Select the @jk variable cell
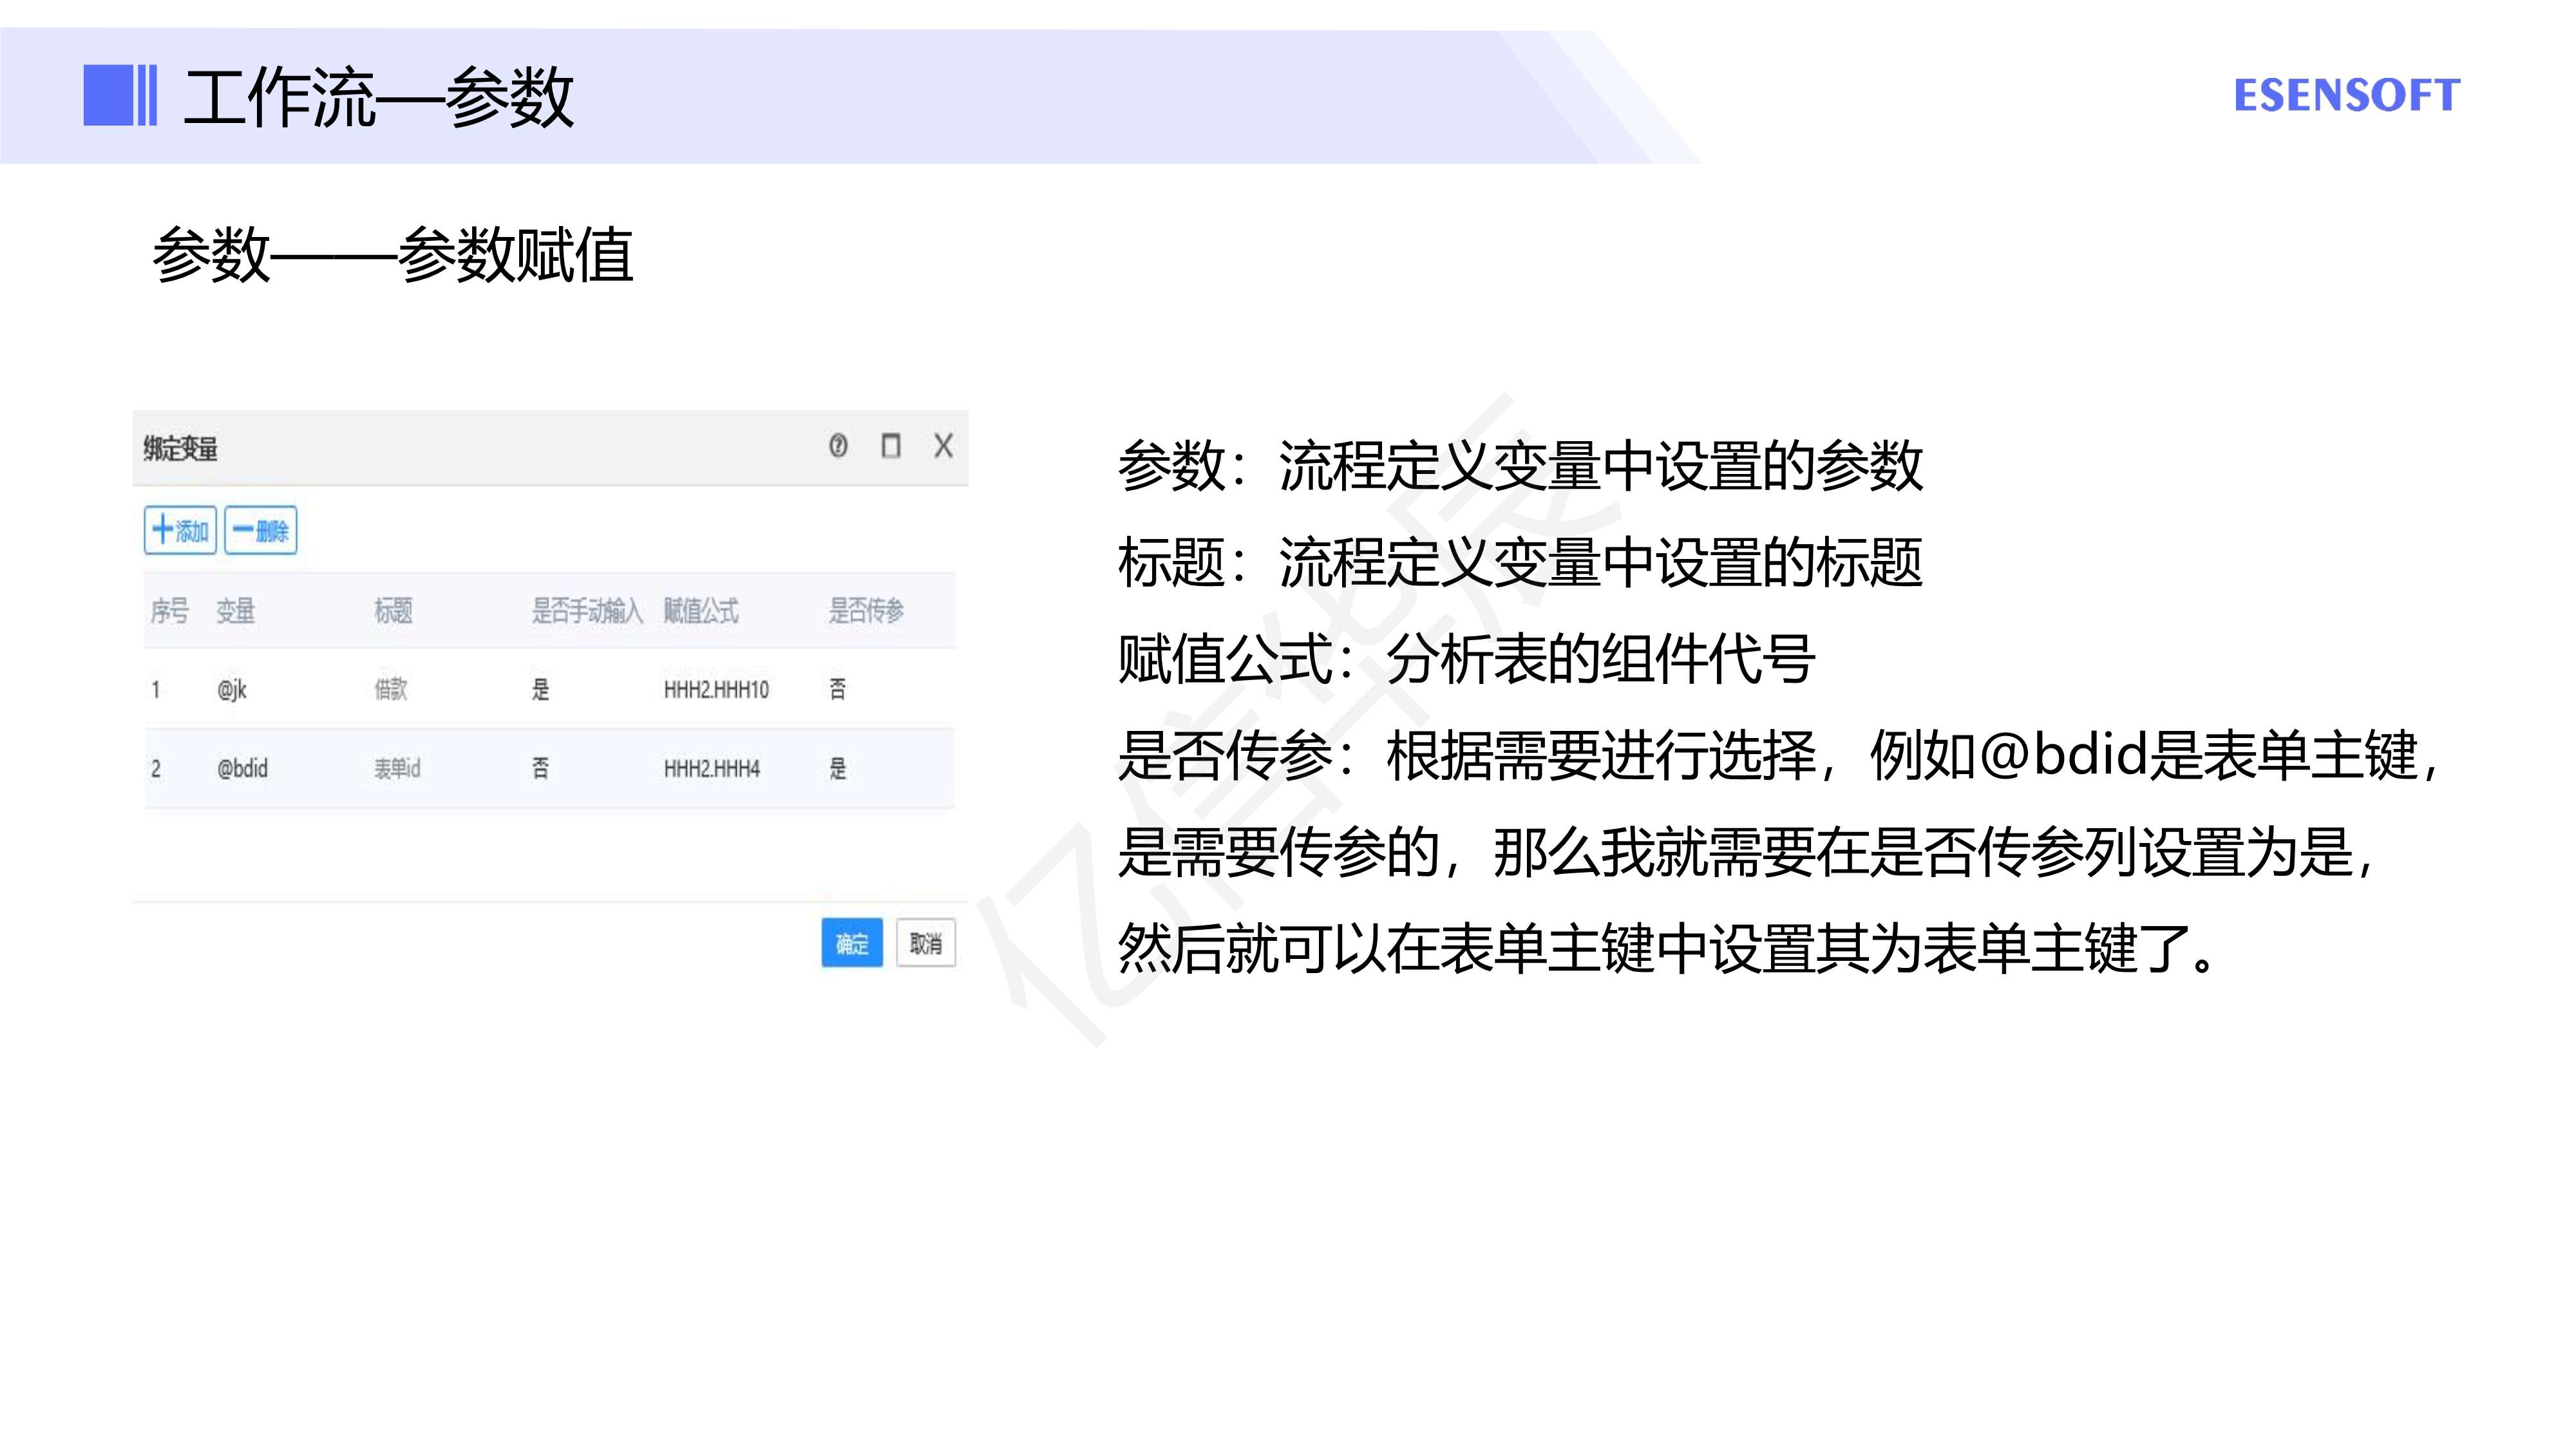Image resolution: width=2576 pixels, height=1449 pixels. click(232, 689)
